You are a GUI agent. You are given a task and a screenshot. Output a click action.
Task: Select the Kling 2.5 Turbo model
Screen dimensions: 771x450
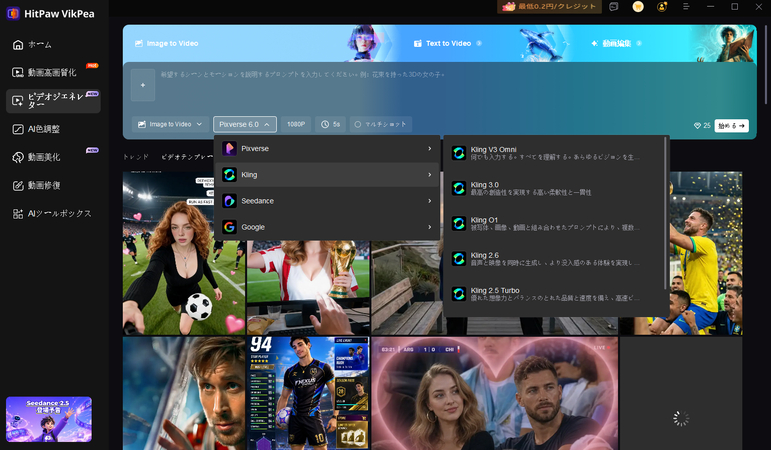coord(554,294)
